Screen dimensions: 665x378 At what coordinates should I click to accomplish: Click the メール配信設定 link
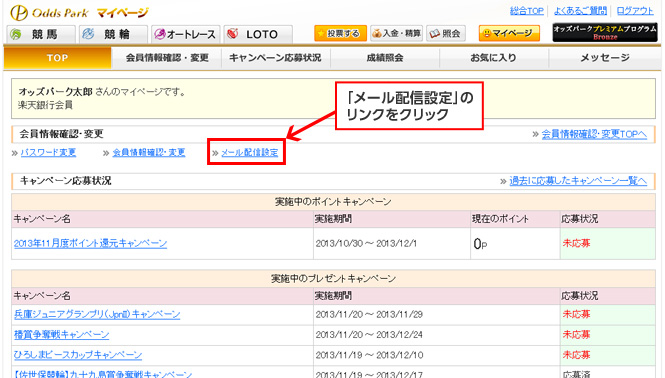click(x=250, y=152)
